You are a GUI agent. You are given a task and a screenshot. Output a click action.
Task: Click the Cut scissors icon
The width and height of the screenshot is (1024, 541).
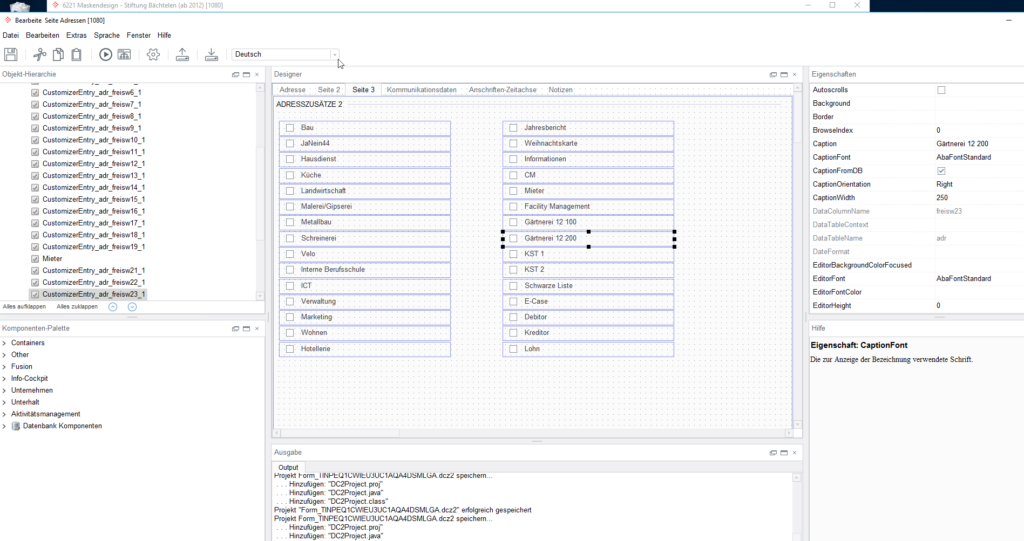[x=40, y=54]
